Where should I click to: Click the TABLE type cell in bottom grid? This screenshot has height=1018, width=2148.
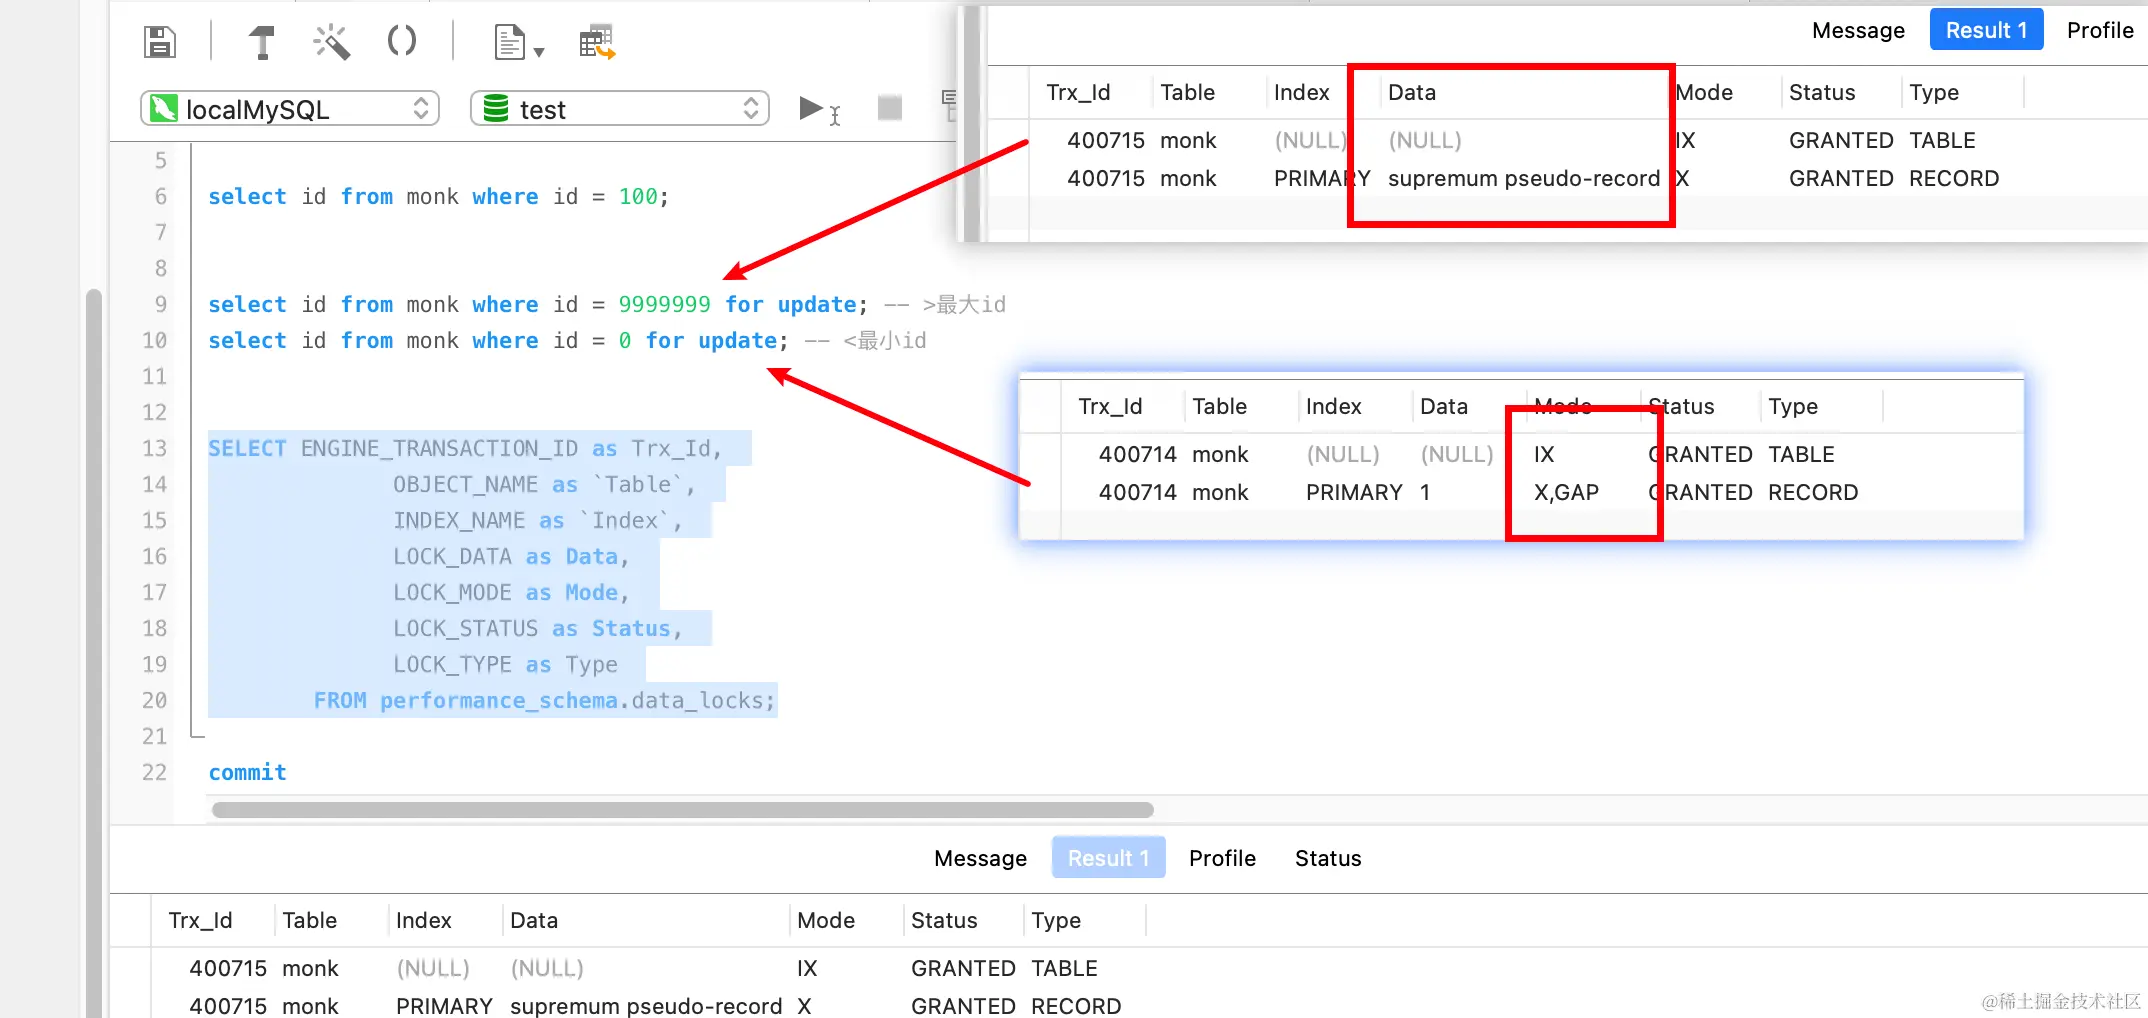click(x=1064, y=968)
